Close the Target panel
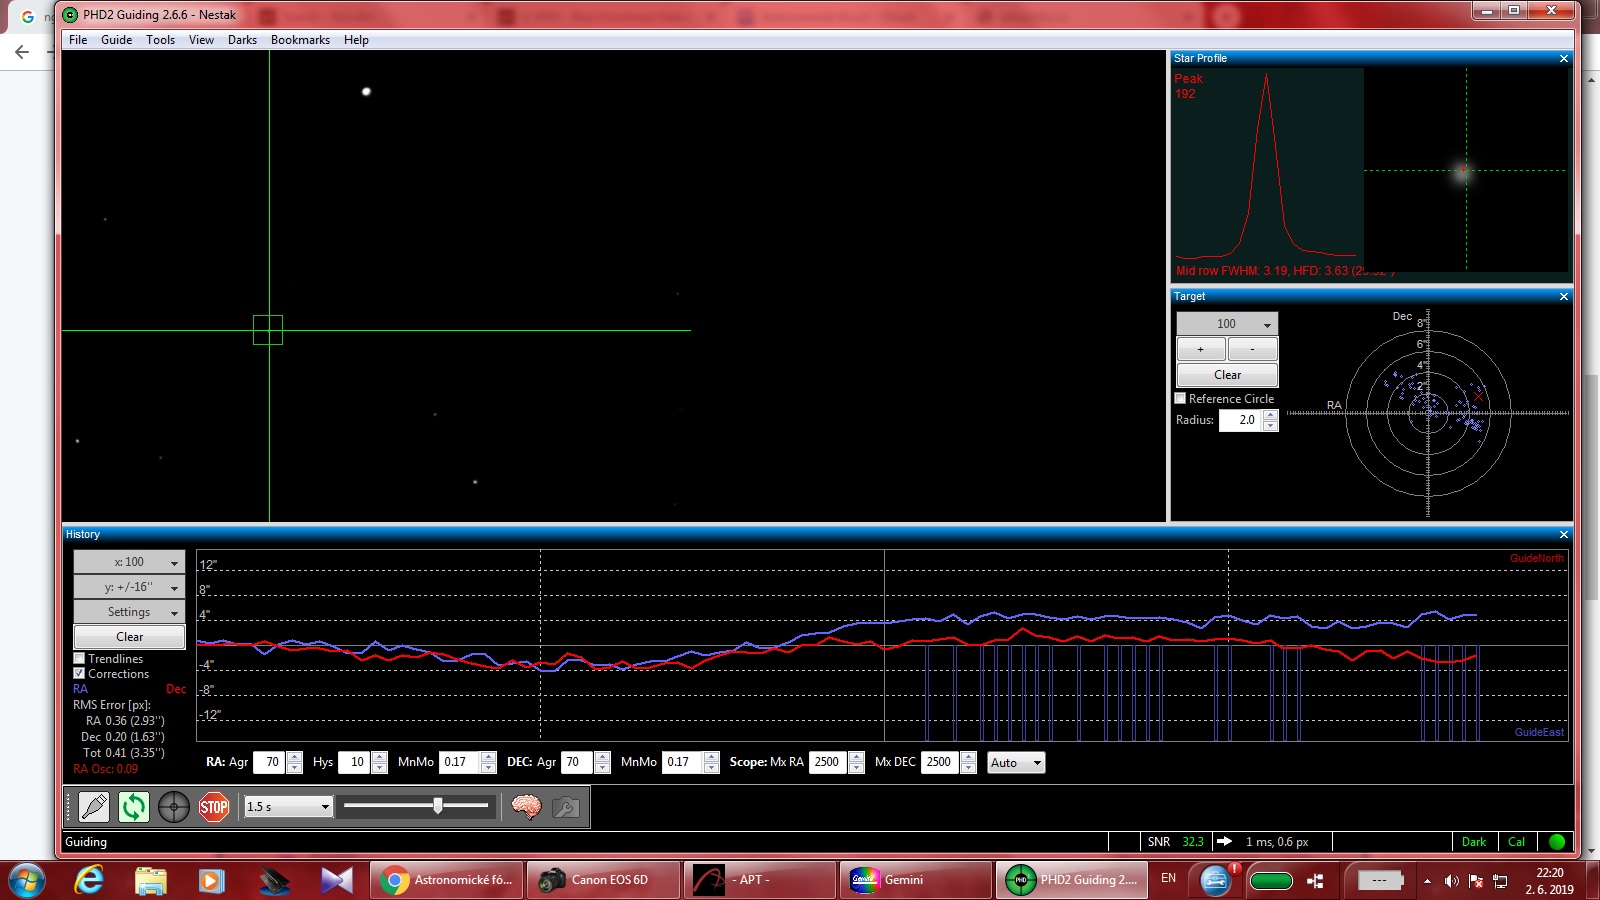Viewport: 1600px width, 900px height. point(1564,297)
